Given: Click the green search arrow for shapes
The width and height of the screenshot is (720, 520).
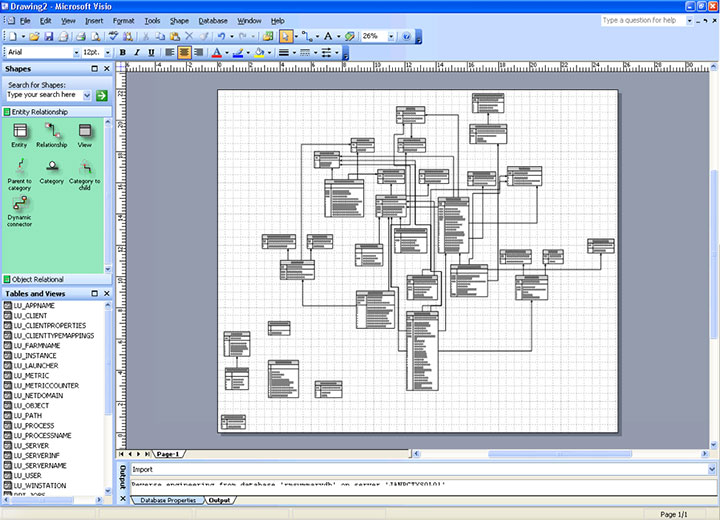Looking at the screenshot, I should pyautogui.click(x=102, y=94).
